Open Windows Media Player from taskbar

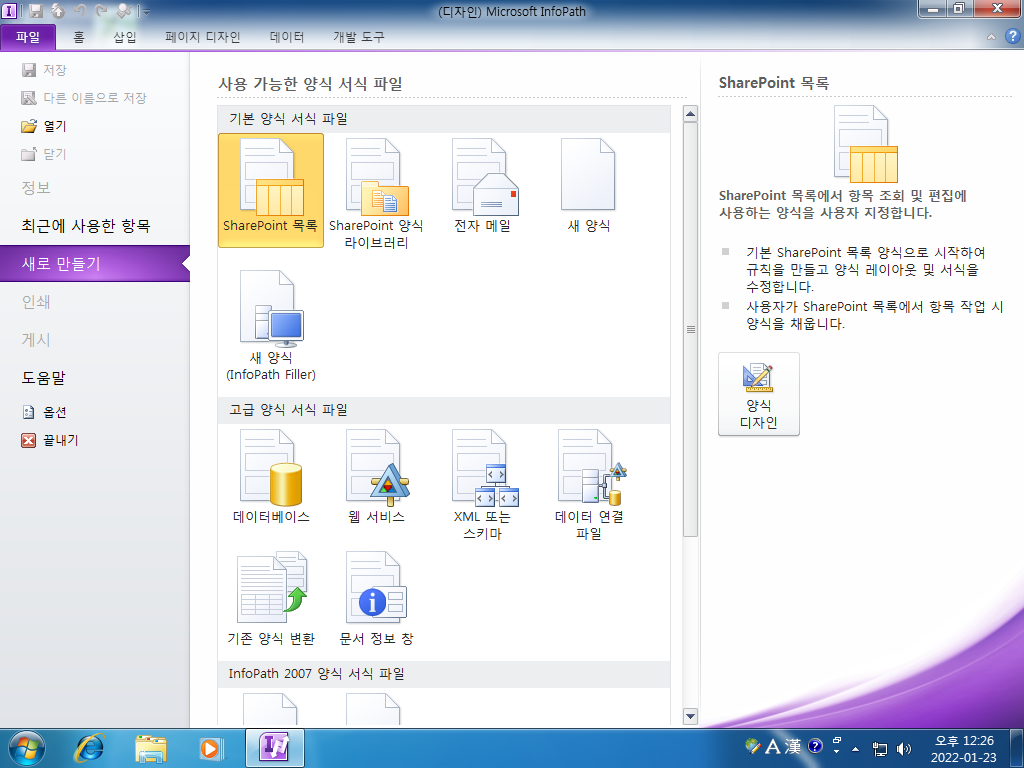(211, 748)
